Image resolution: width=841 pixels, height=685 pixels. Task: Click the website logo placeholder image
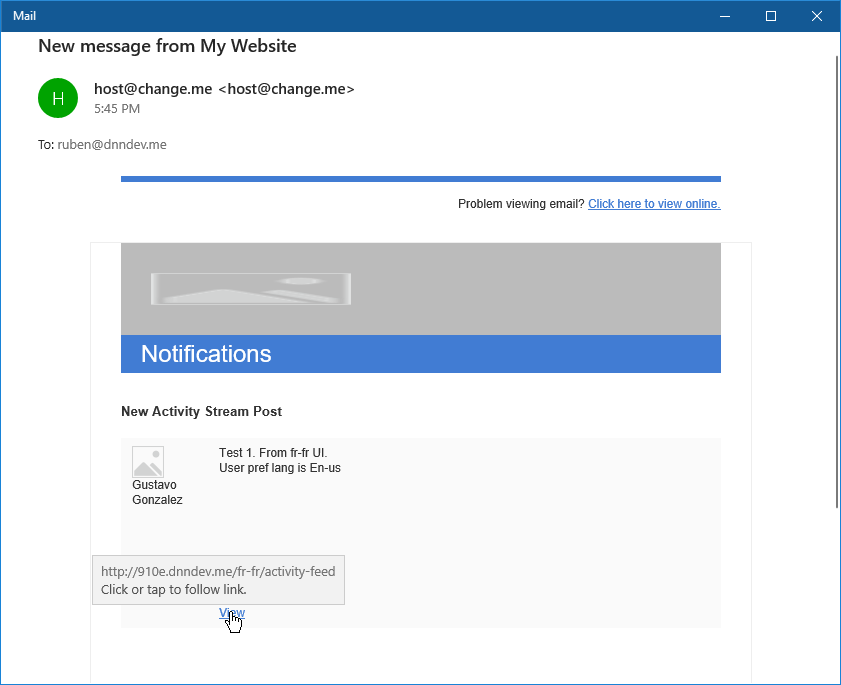tap(251, 289)
